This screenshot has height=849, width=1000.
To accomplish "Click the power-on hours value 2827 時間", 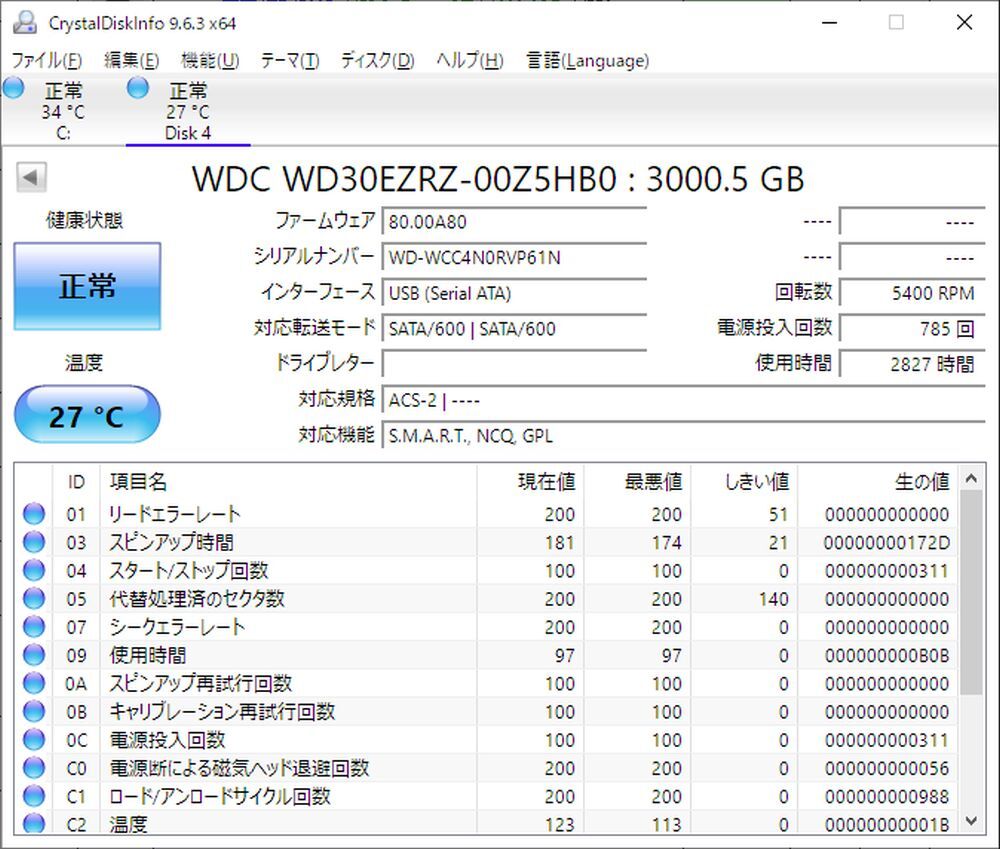I will click(x=912, y=364).
